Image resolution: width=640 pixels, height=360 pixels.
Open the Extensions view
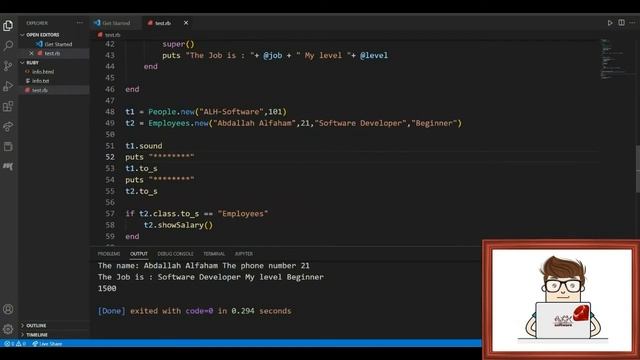click(x=8, y=106)
